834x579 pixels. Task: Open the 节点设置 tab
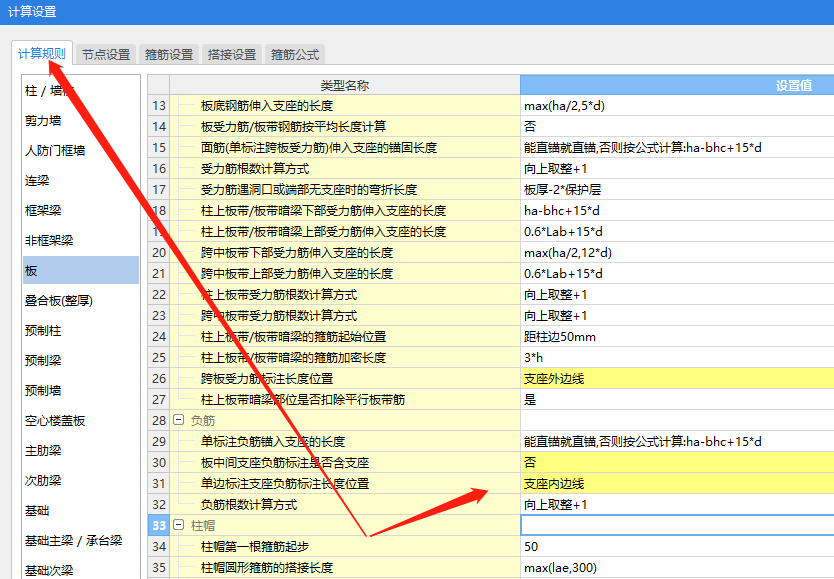pos(106,54)
